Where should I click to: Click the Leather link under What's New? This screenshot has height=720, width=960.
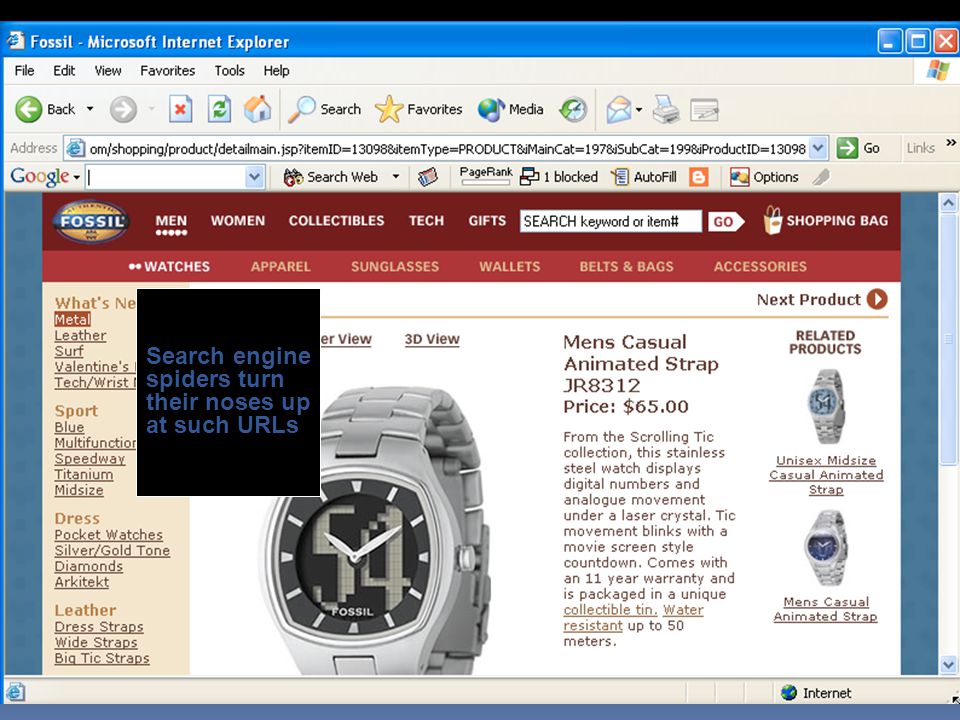tap(80, 336)
